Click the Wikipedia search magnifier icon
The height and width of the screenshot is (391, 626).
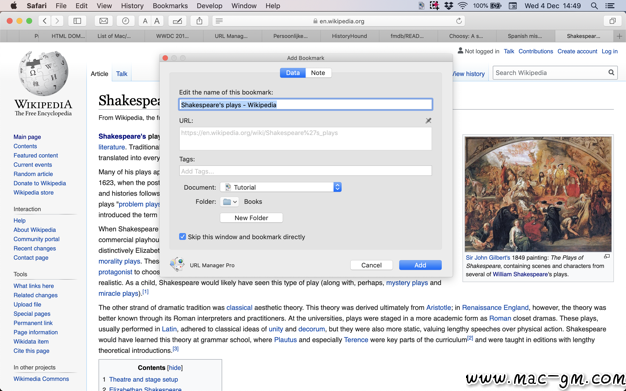point(611,73)
